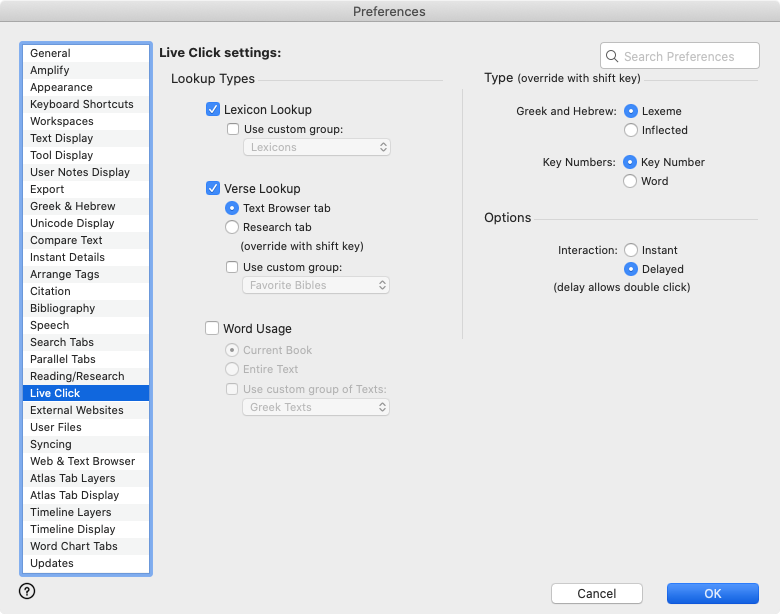Click the Cancel button

[x=596, y=593]
